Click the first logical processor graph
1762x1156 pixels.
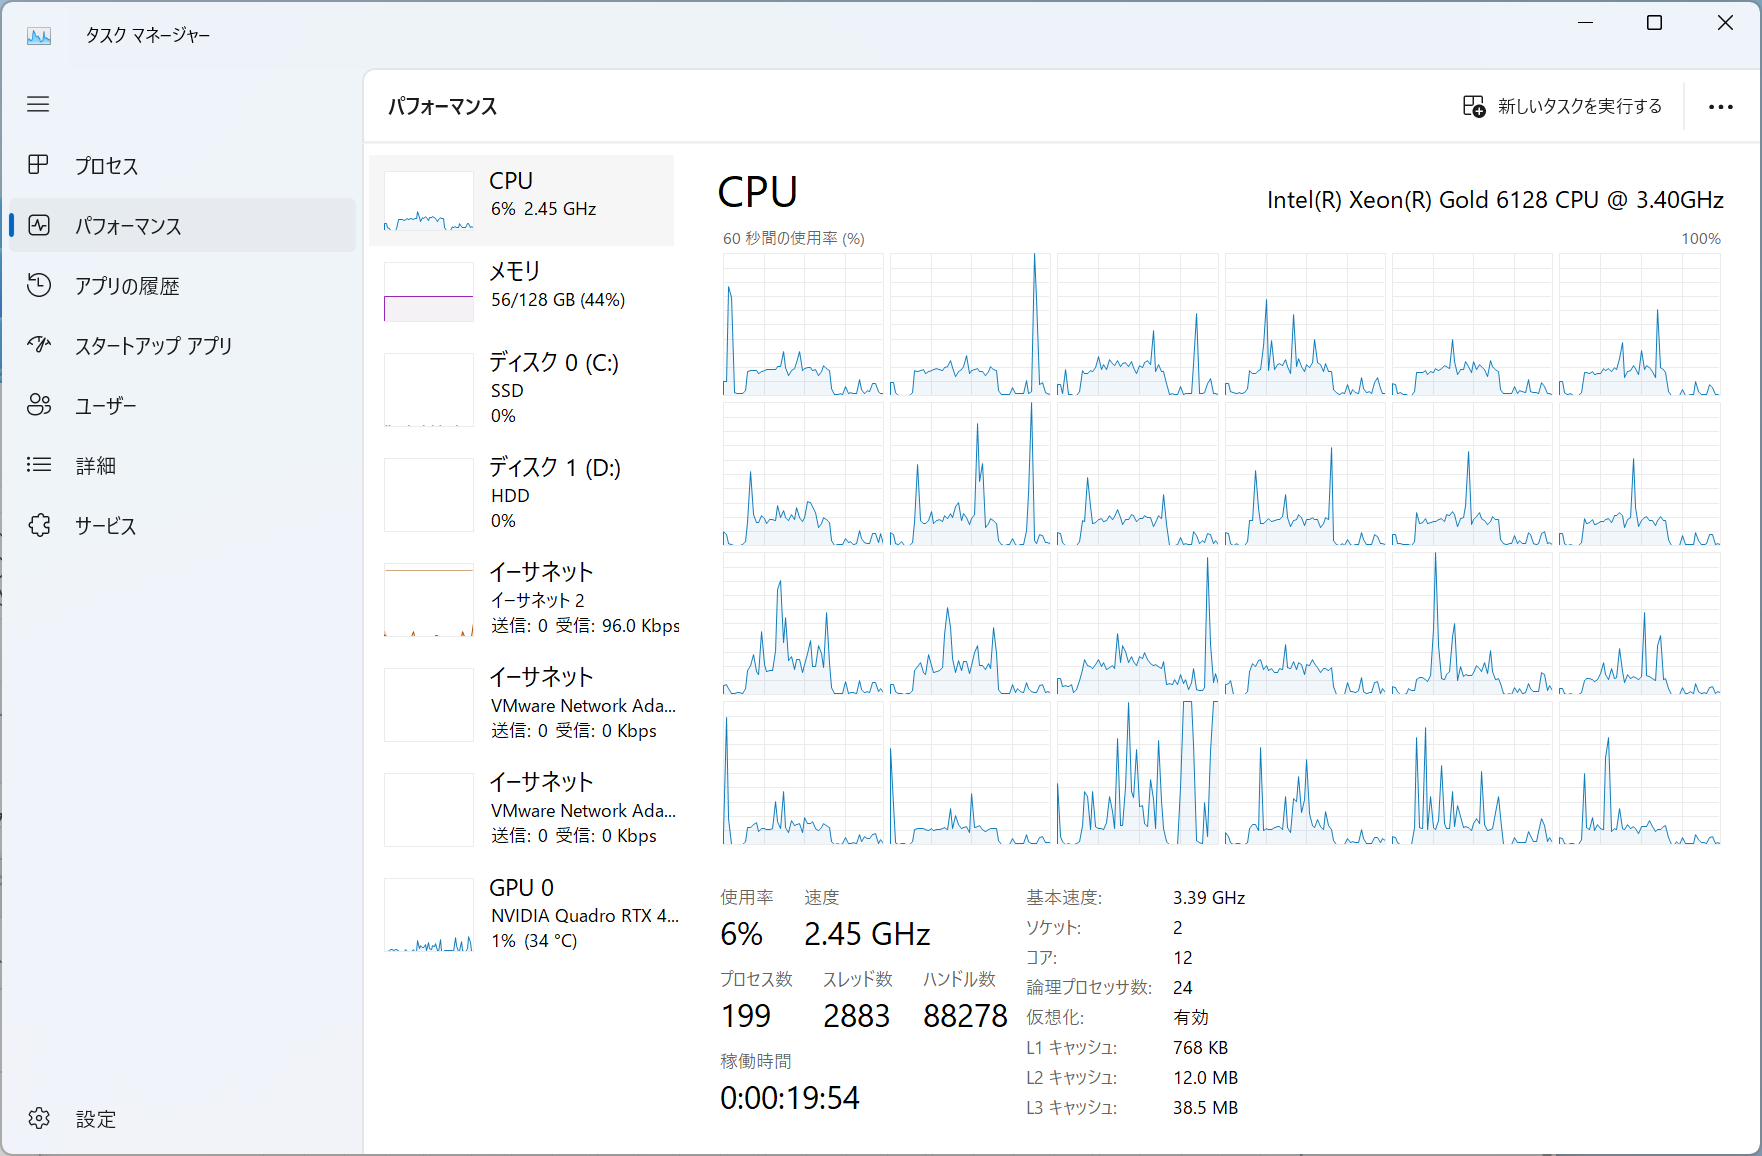click(x=803, y=324)
